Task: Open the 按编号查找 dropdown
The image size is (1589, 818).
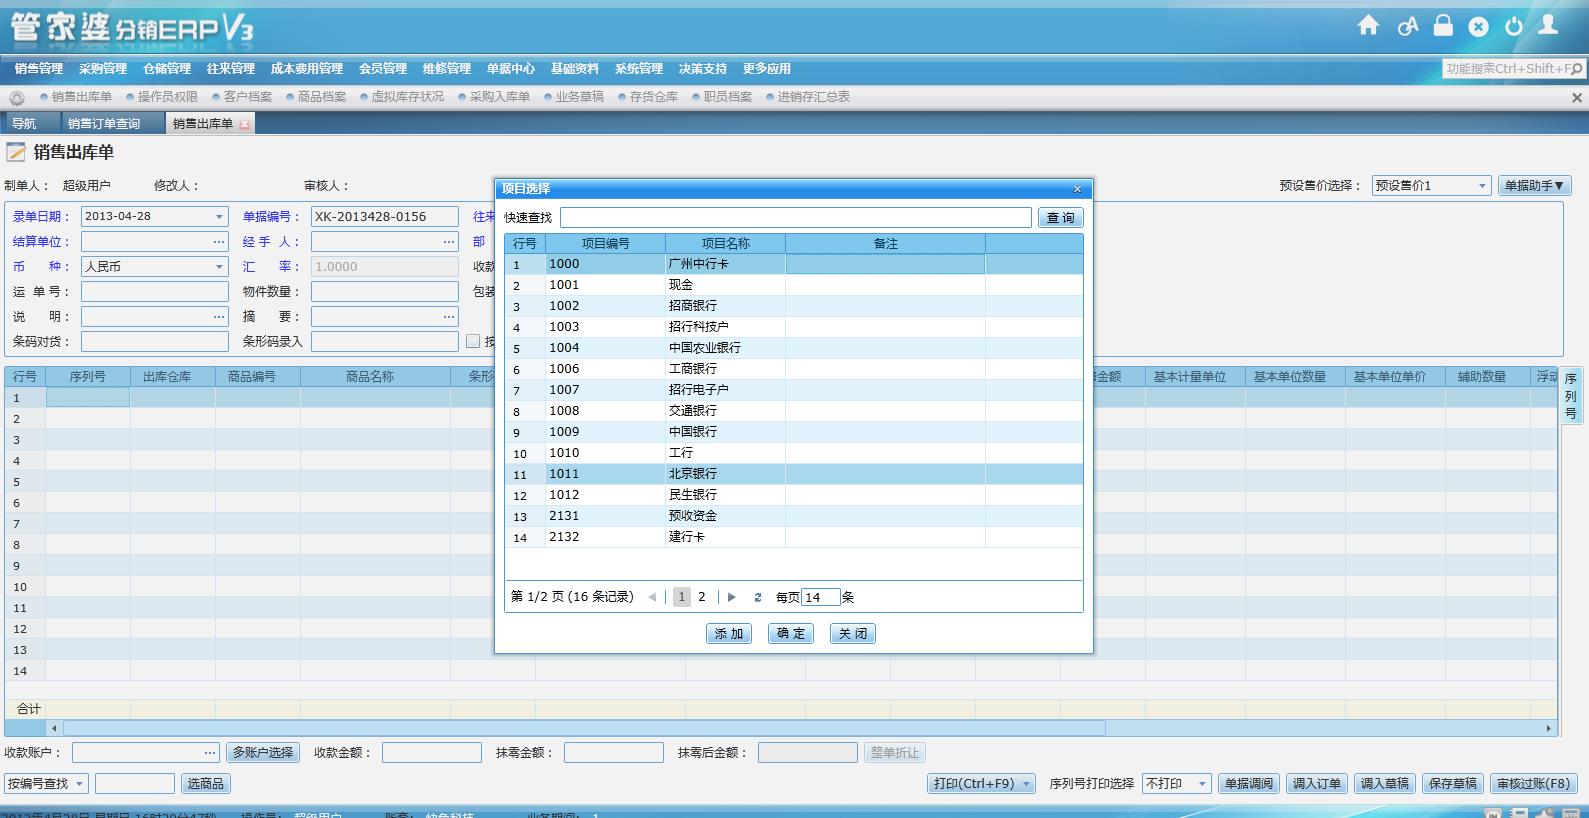Action: pos(79,784)
